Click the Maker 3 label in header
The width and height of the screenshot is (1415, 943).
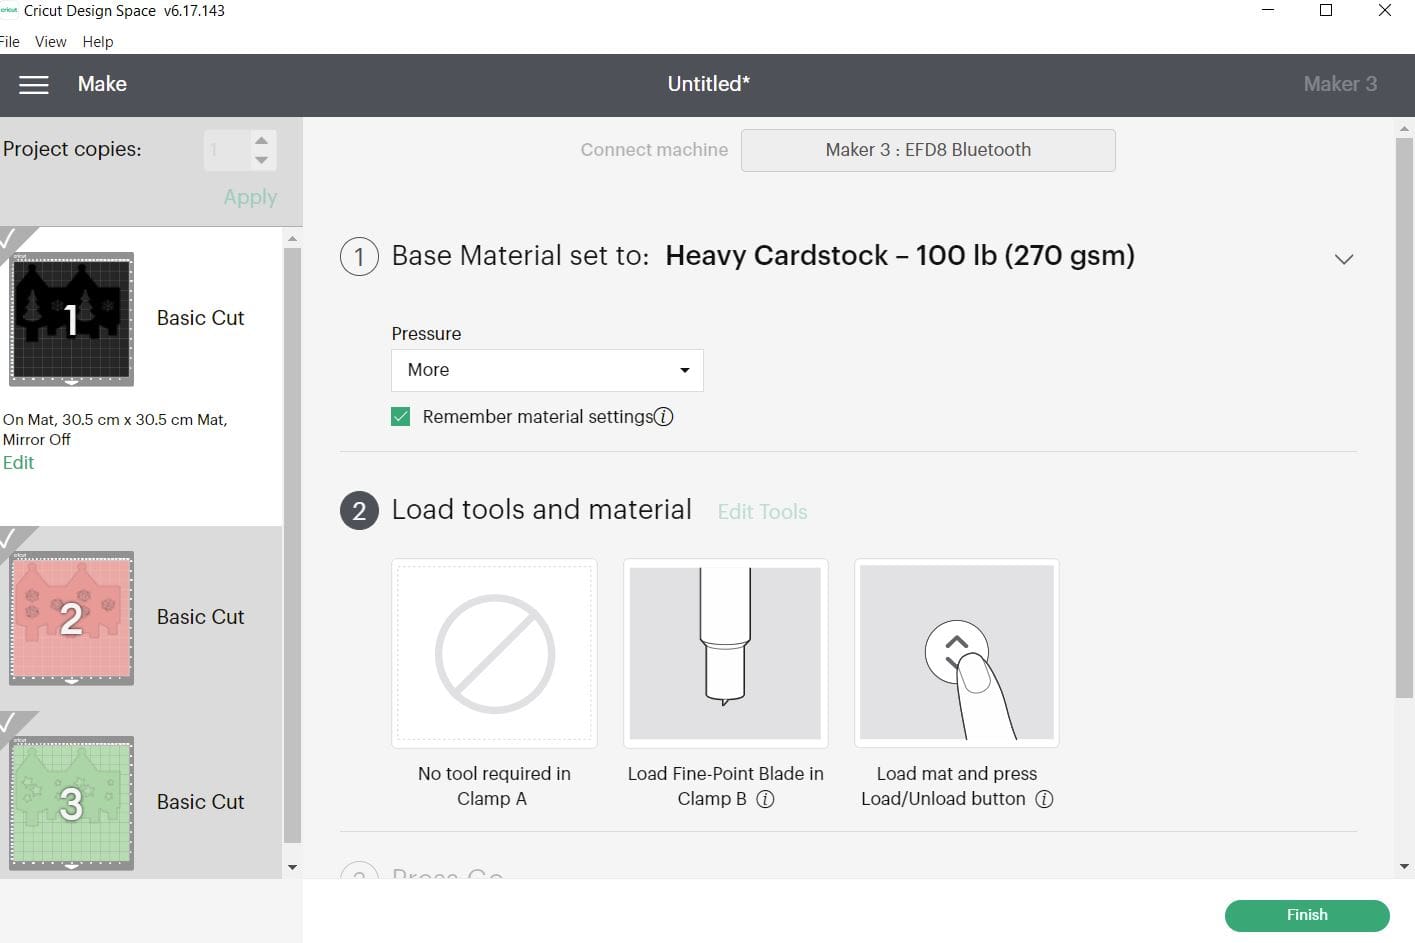click(x=1340, y=84)
